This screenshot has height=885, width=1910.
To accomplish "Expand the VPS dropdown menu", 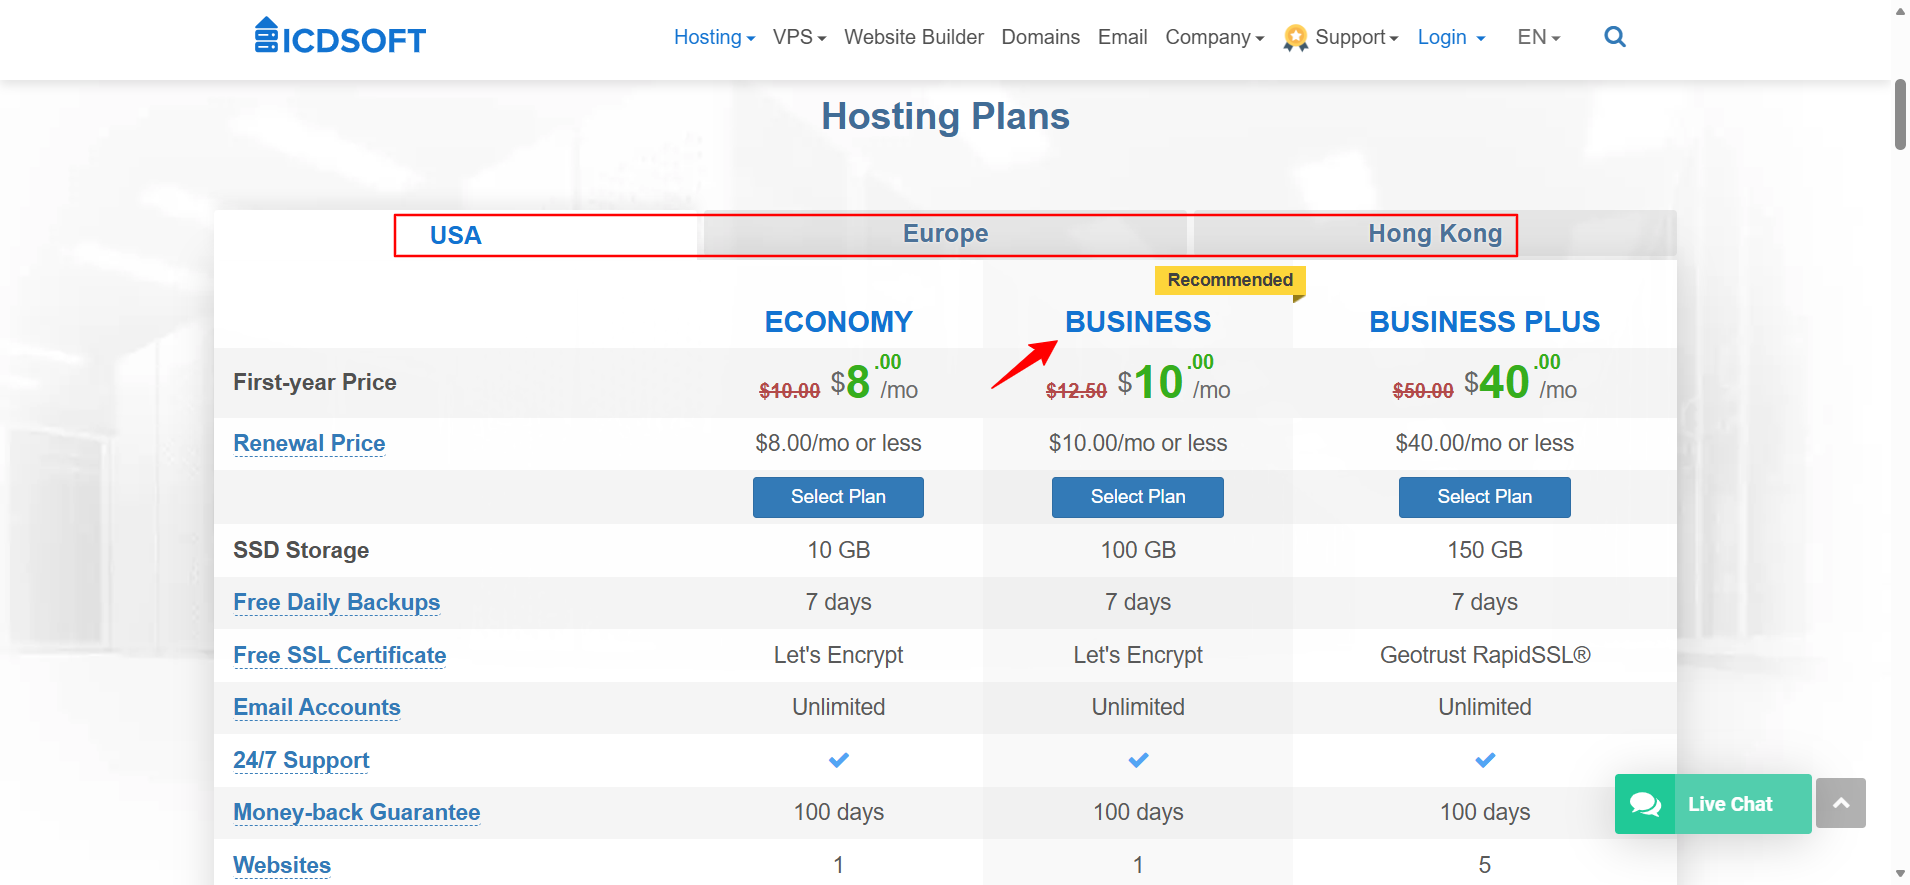I will (x=799, y=37).
